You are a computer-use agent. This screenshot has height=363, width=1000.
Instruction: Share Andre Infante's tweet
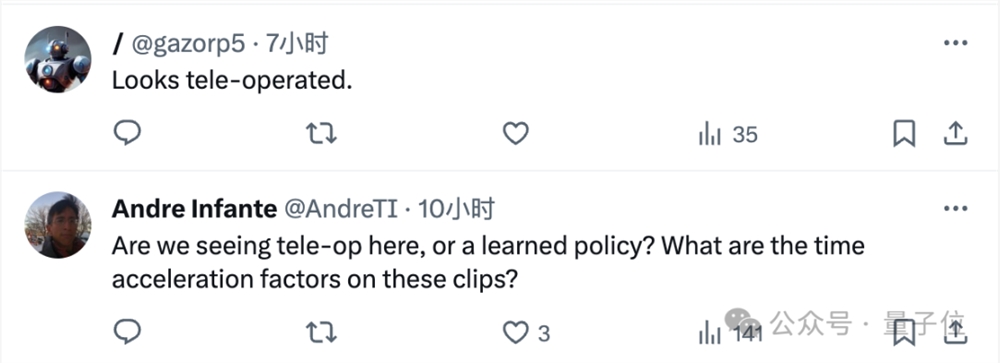pyautogui.click(x=955, y=332)
